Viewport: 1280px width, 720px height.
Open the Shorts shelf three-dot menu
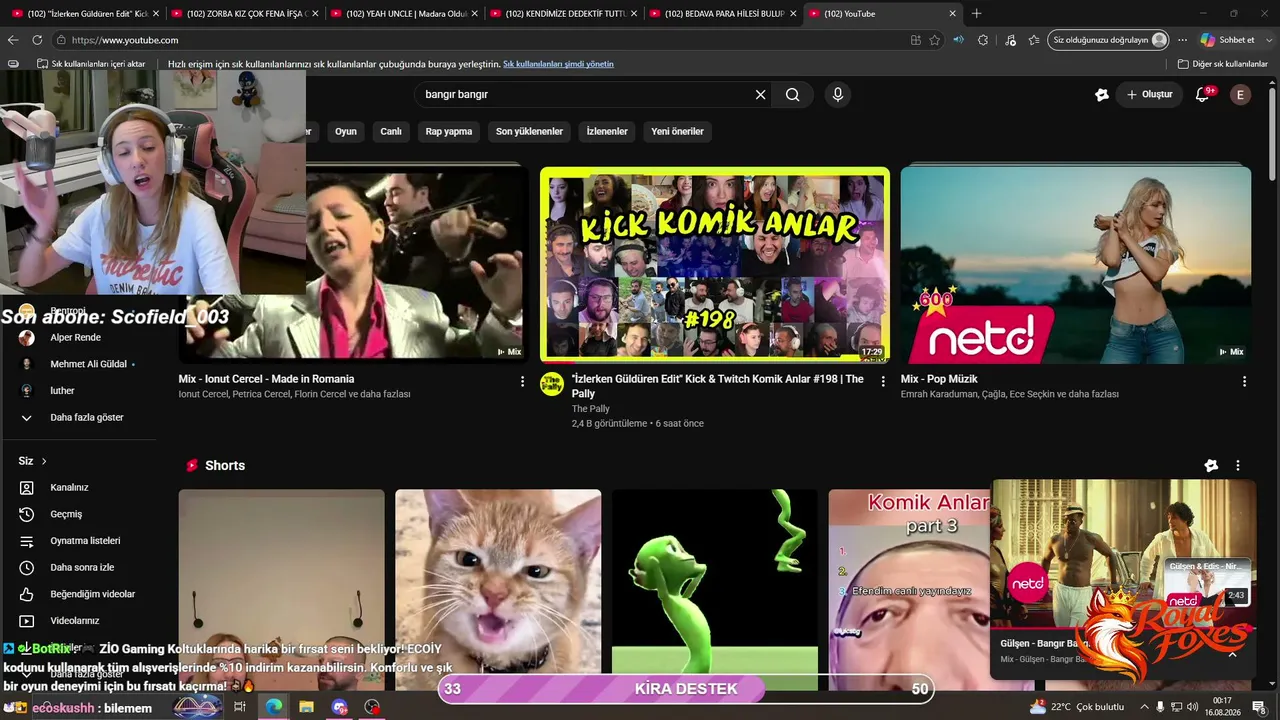(x=1238, y=465)
